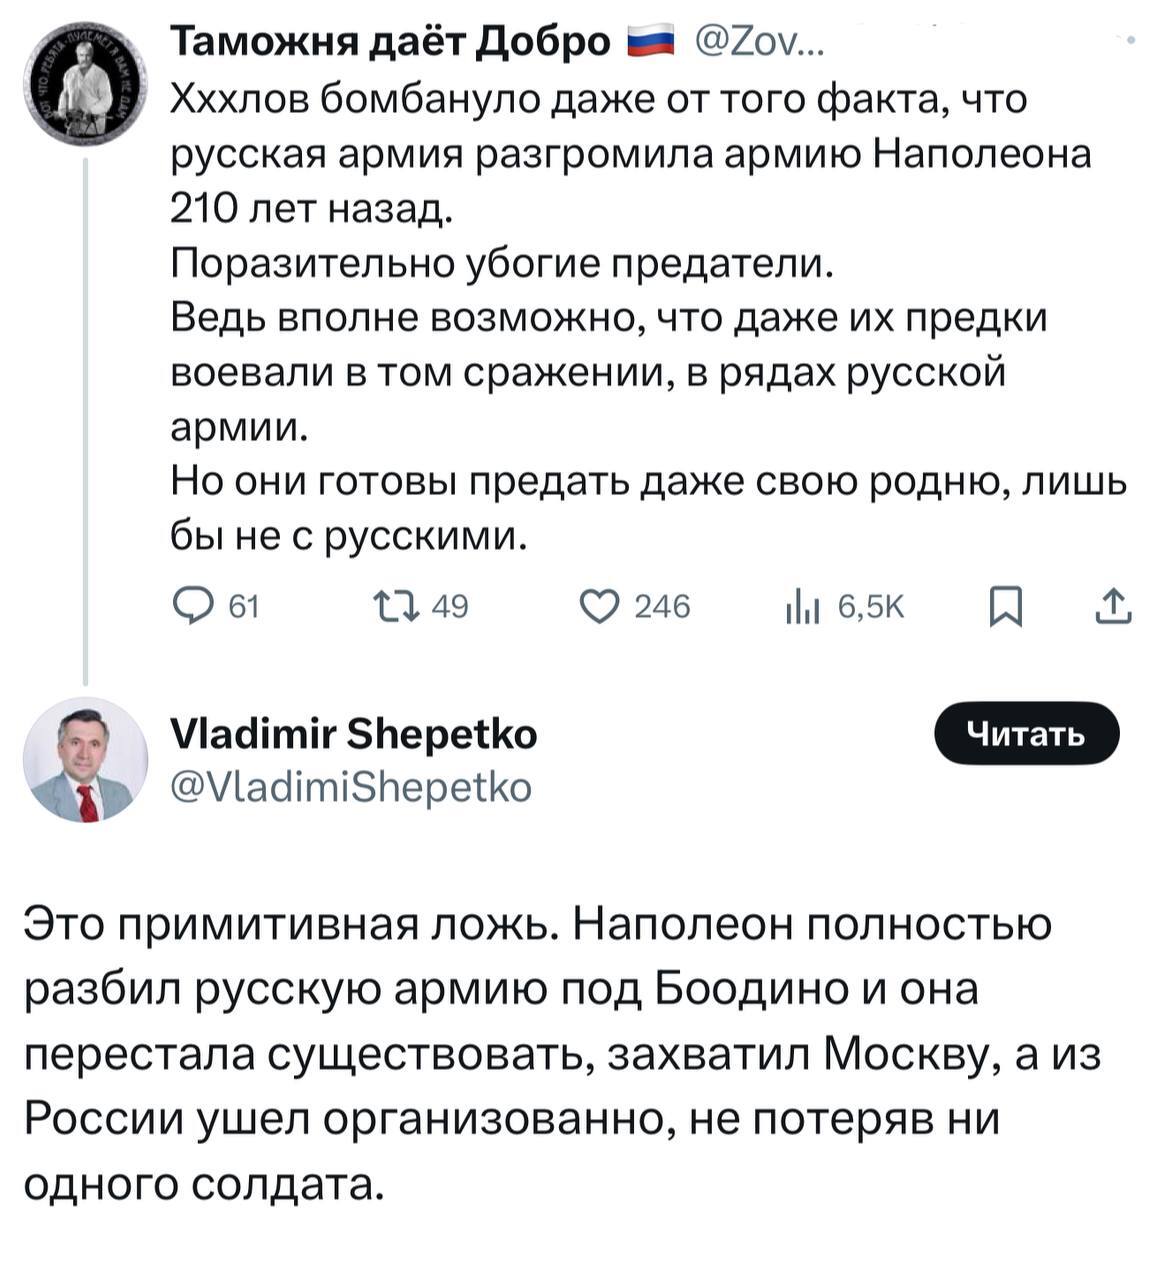Click the 6,5K views count
The image size is (1164, 1280).
(x=871, y=606)
